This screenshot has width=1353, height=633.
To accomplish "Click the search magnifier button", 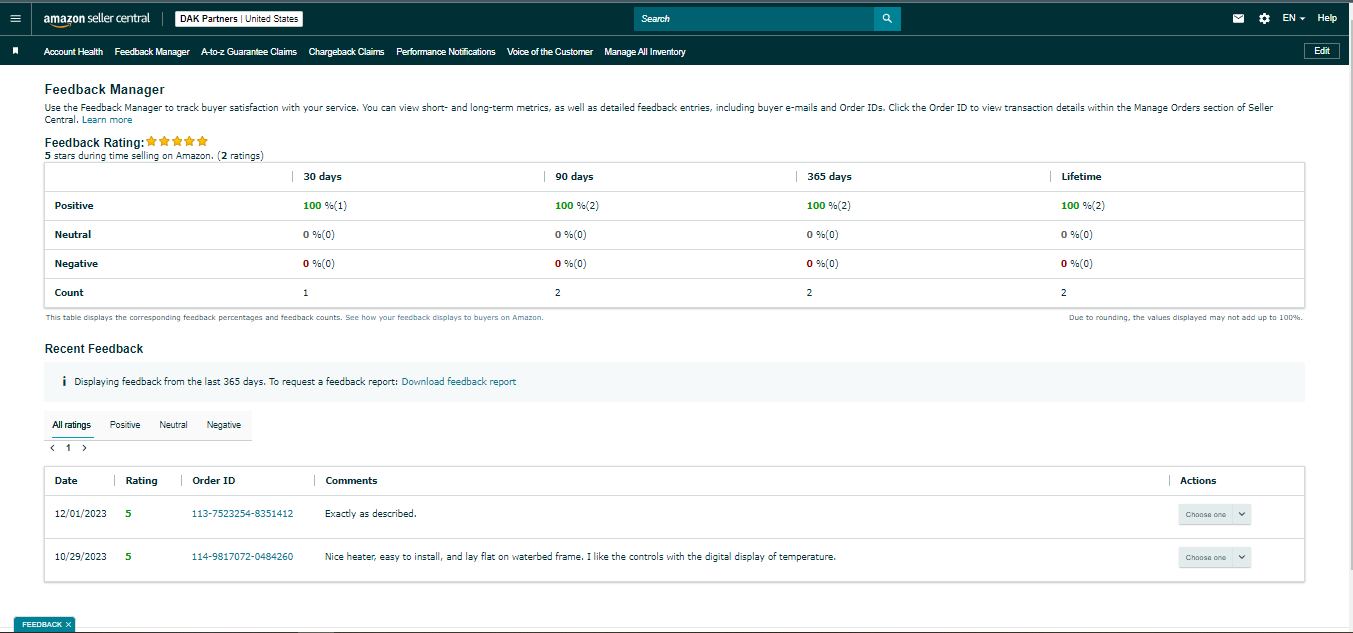I will (x=887, y=19).
